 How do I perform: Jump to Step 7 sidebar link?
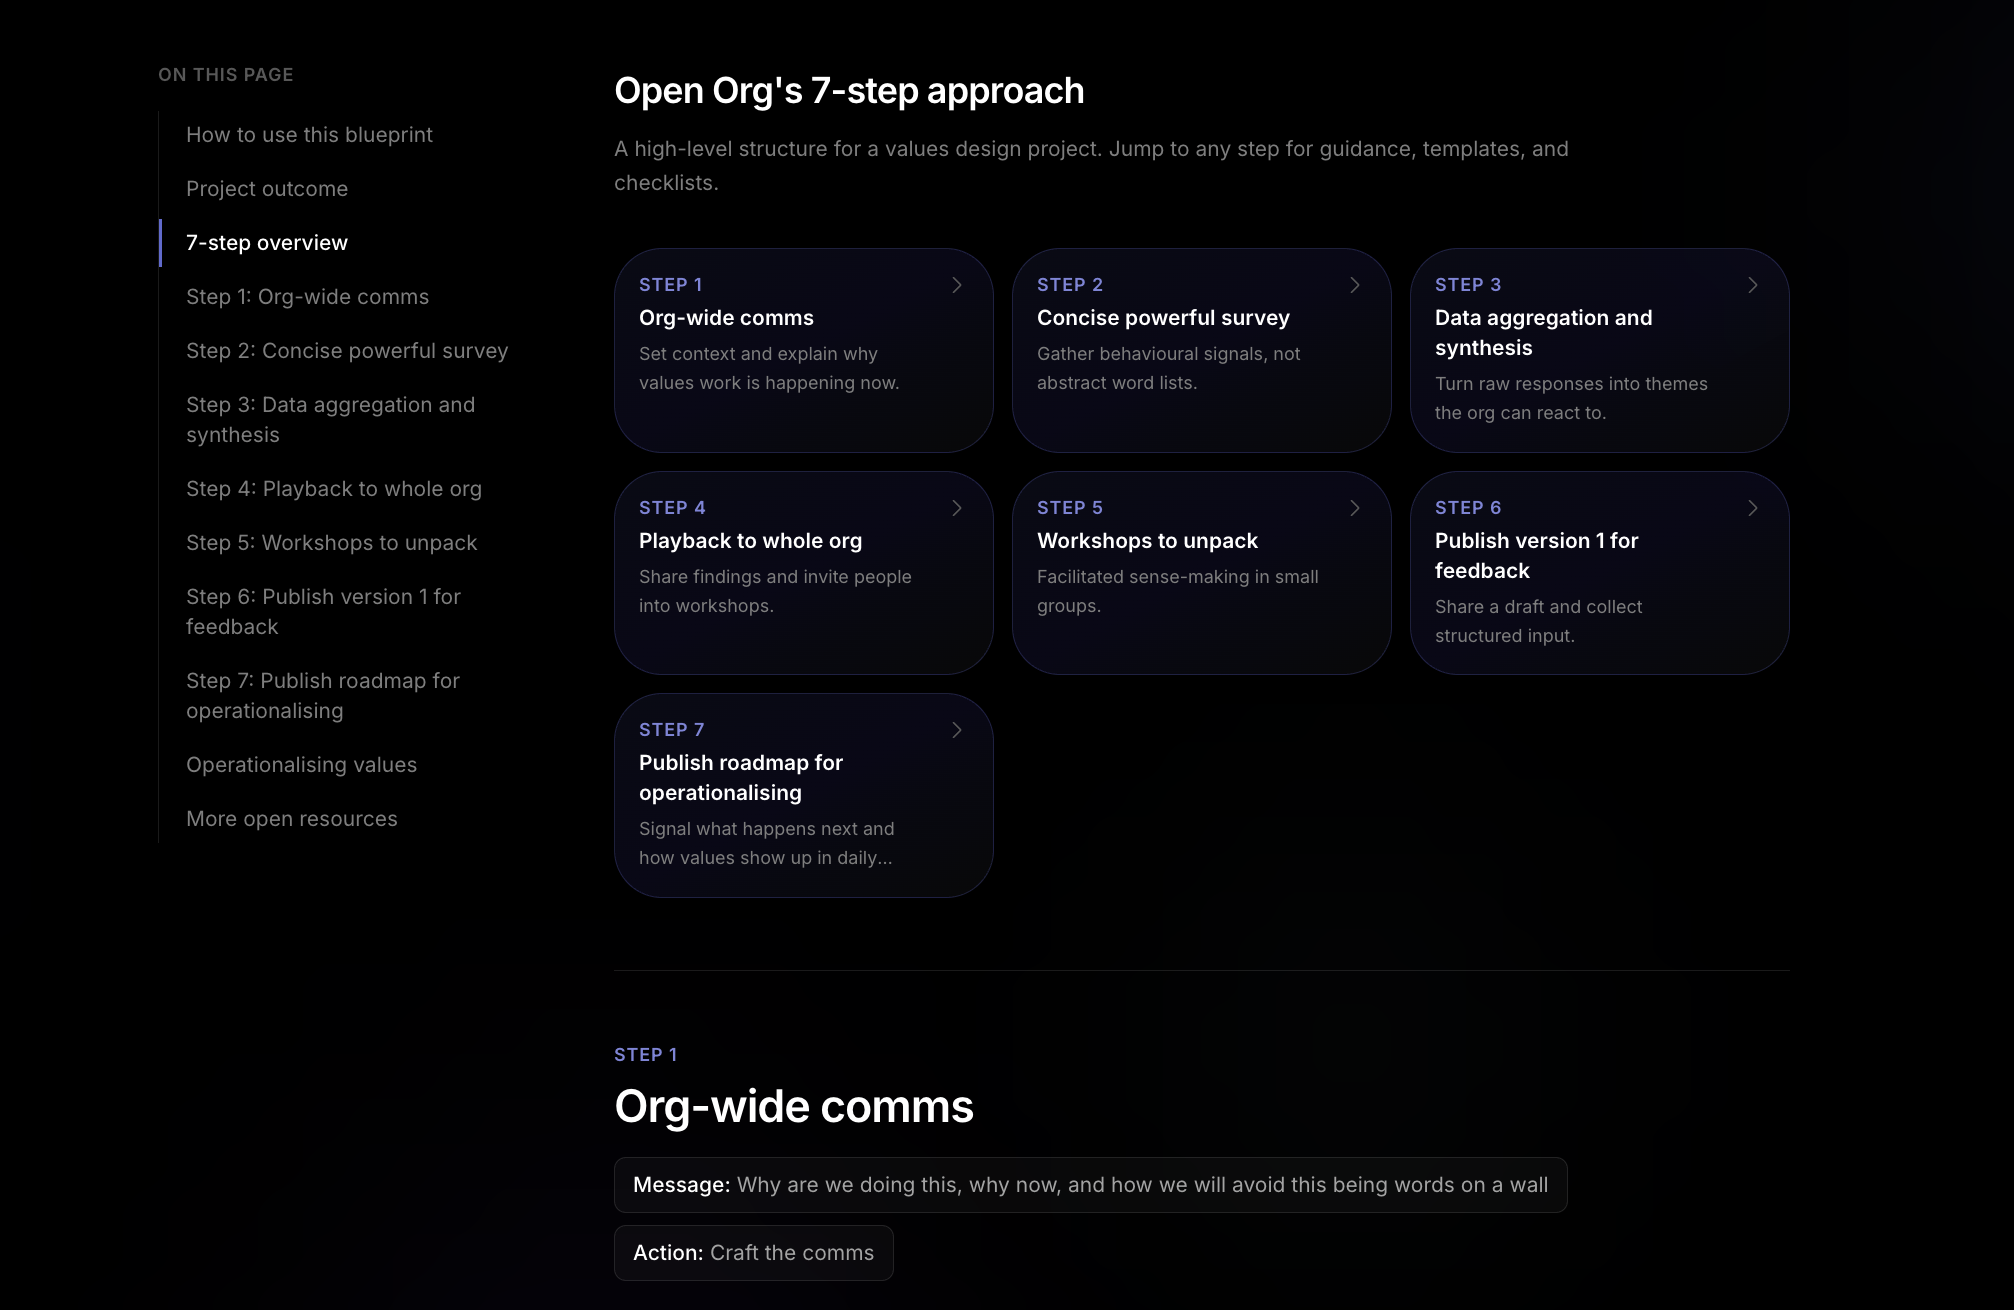[323, 696]
